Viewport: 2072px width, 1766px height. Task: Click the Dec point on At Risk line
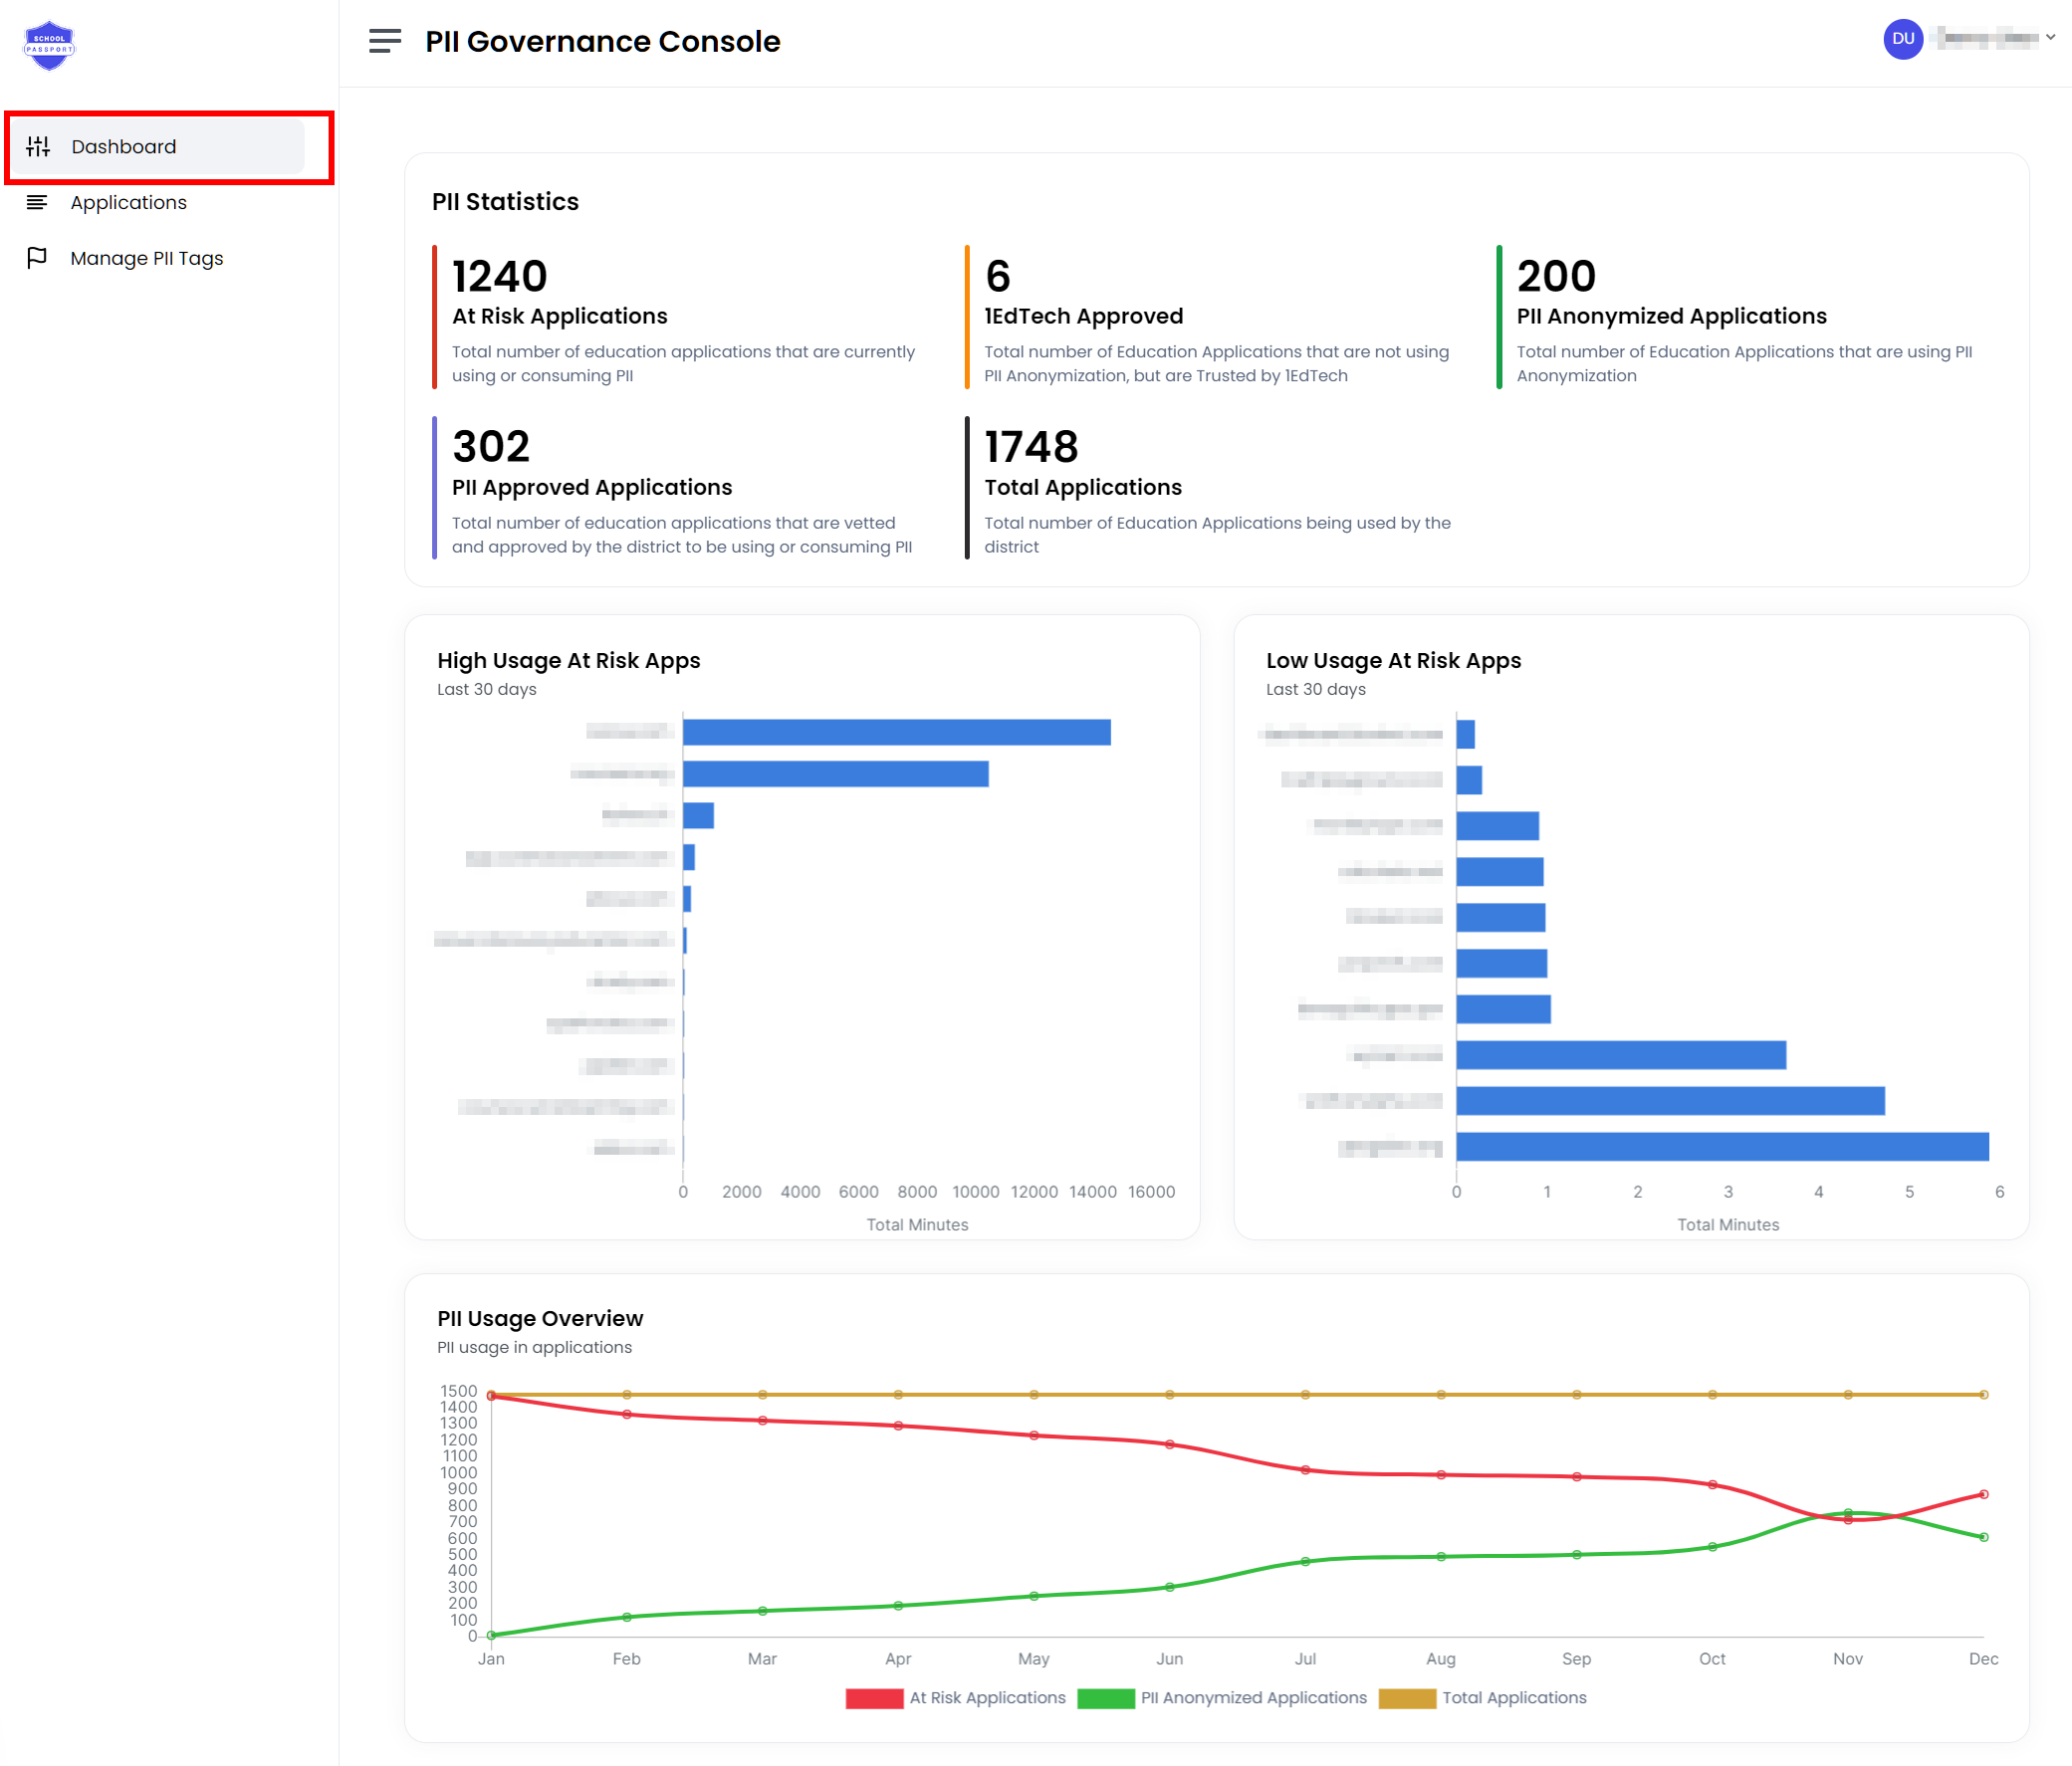coord(1983,1494)
